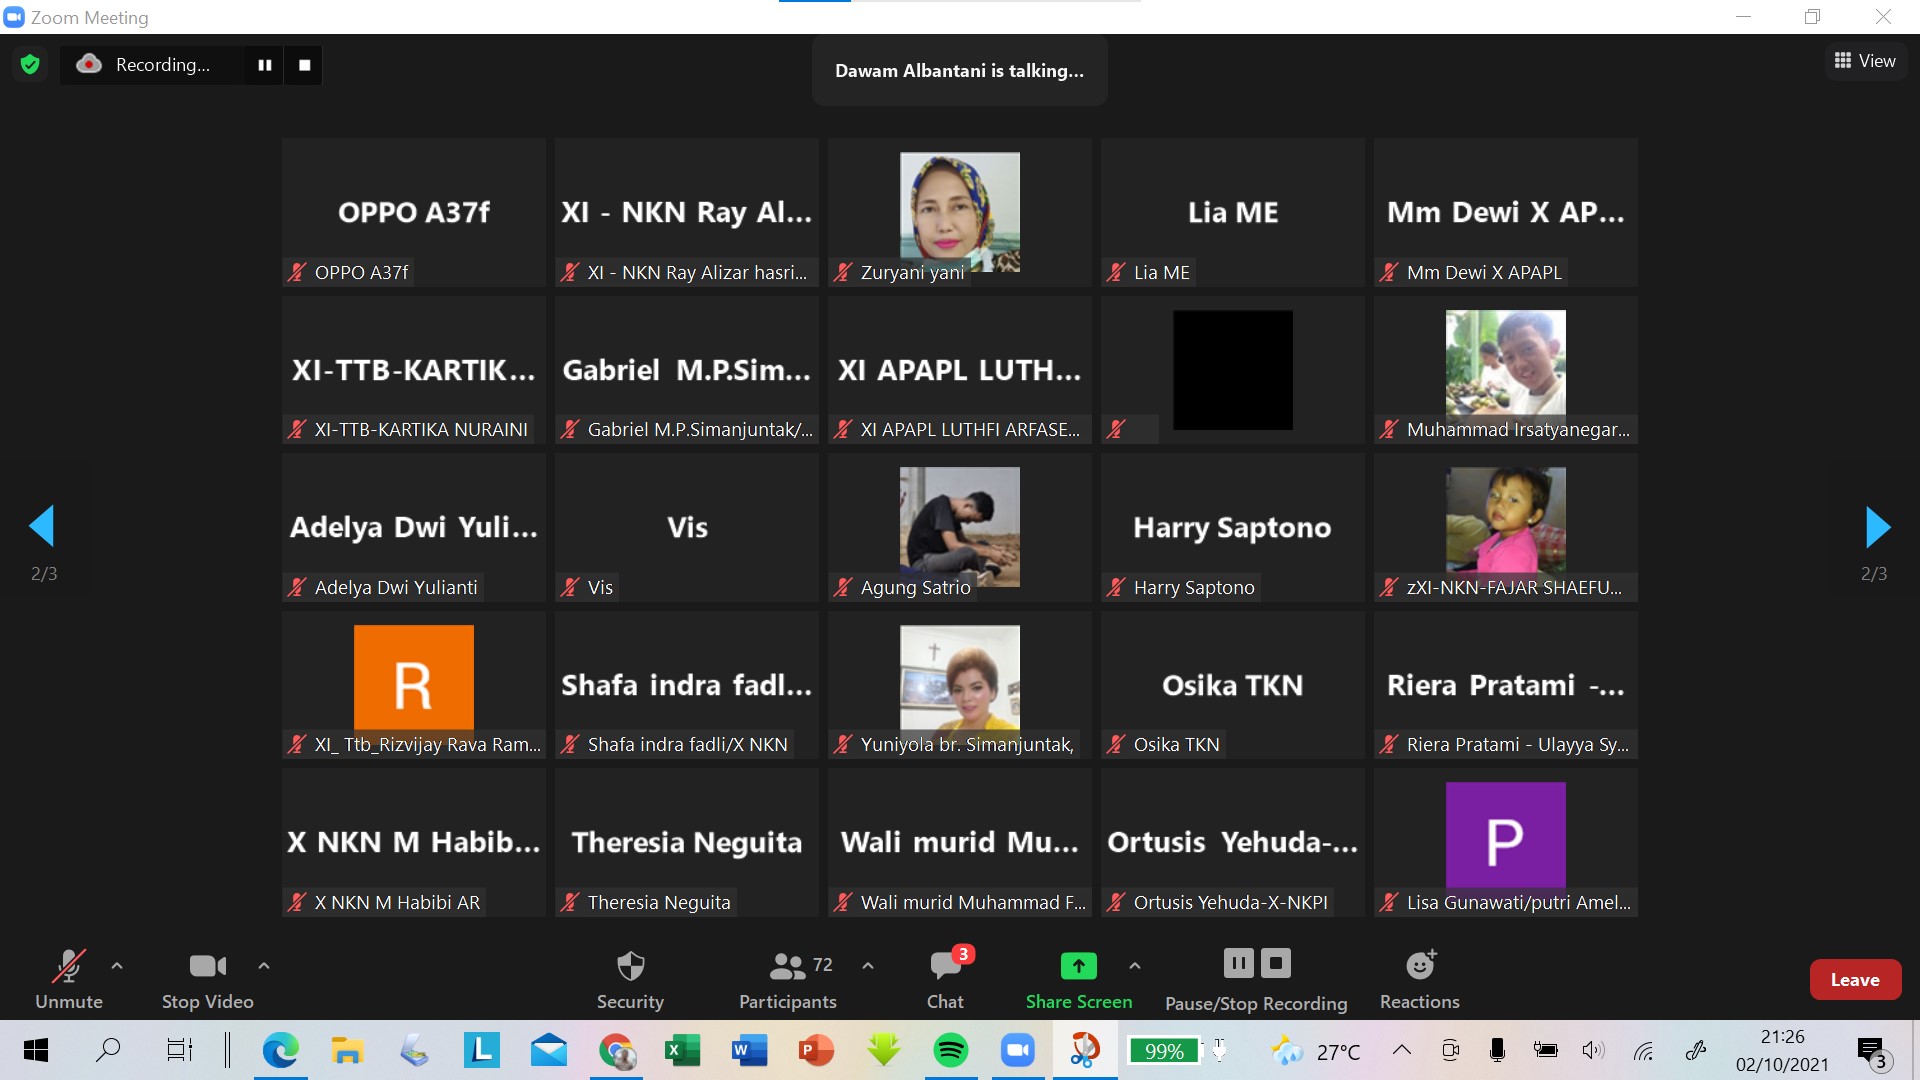
Task: Unmute the microphone
Action: [x=68, y=967]
